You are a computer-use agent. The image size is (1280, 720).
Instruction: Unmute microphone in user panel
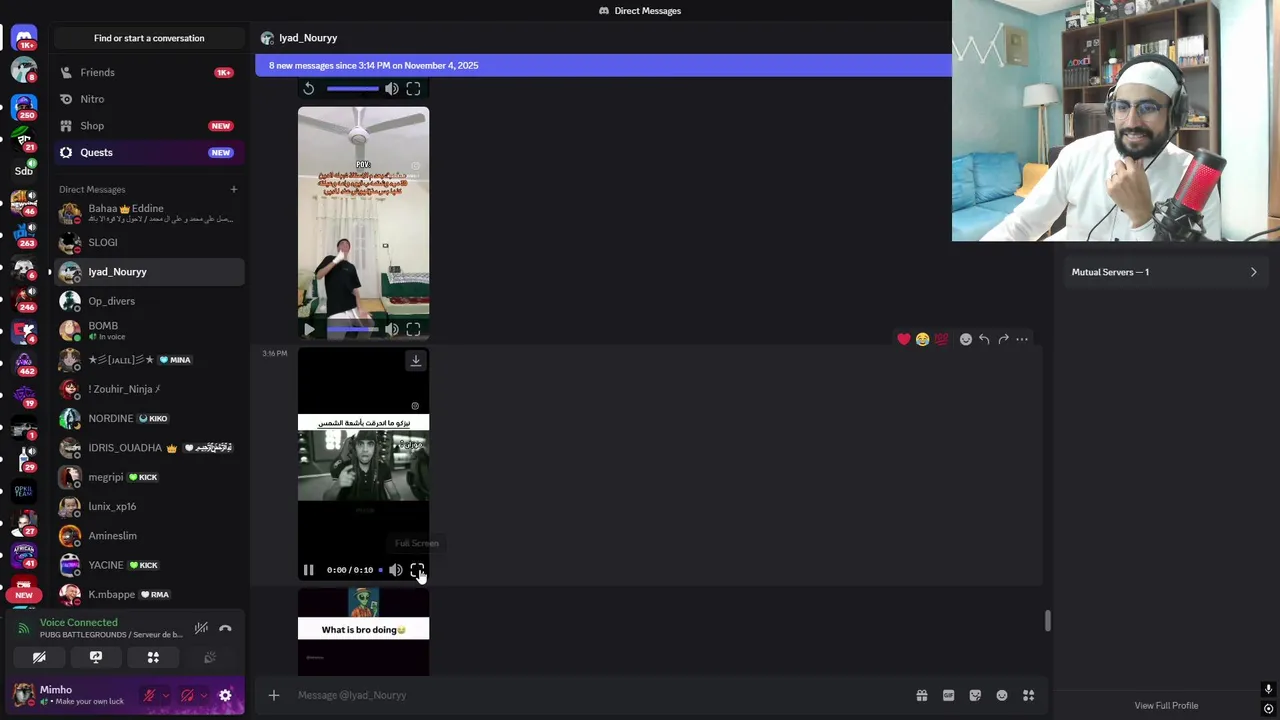149,695
